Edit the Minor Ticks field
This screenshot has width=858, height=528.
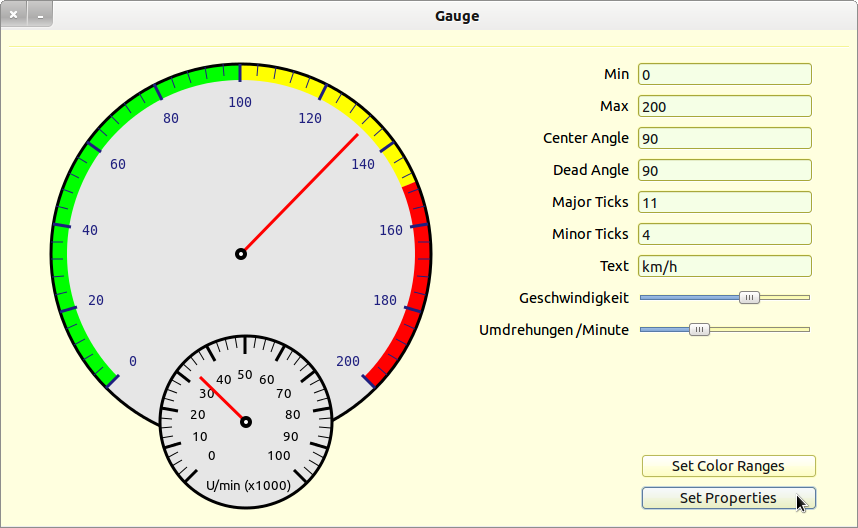724,234
